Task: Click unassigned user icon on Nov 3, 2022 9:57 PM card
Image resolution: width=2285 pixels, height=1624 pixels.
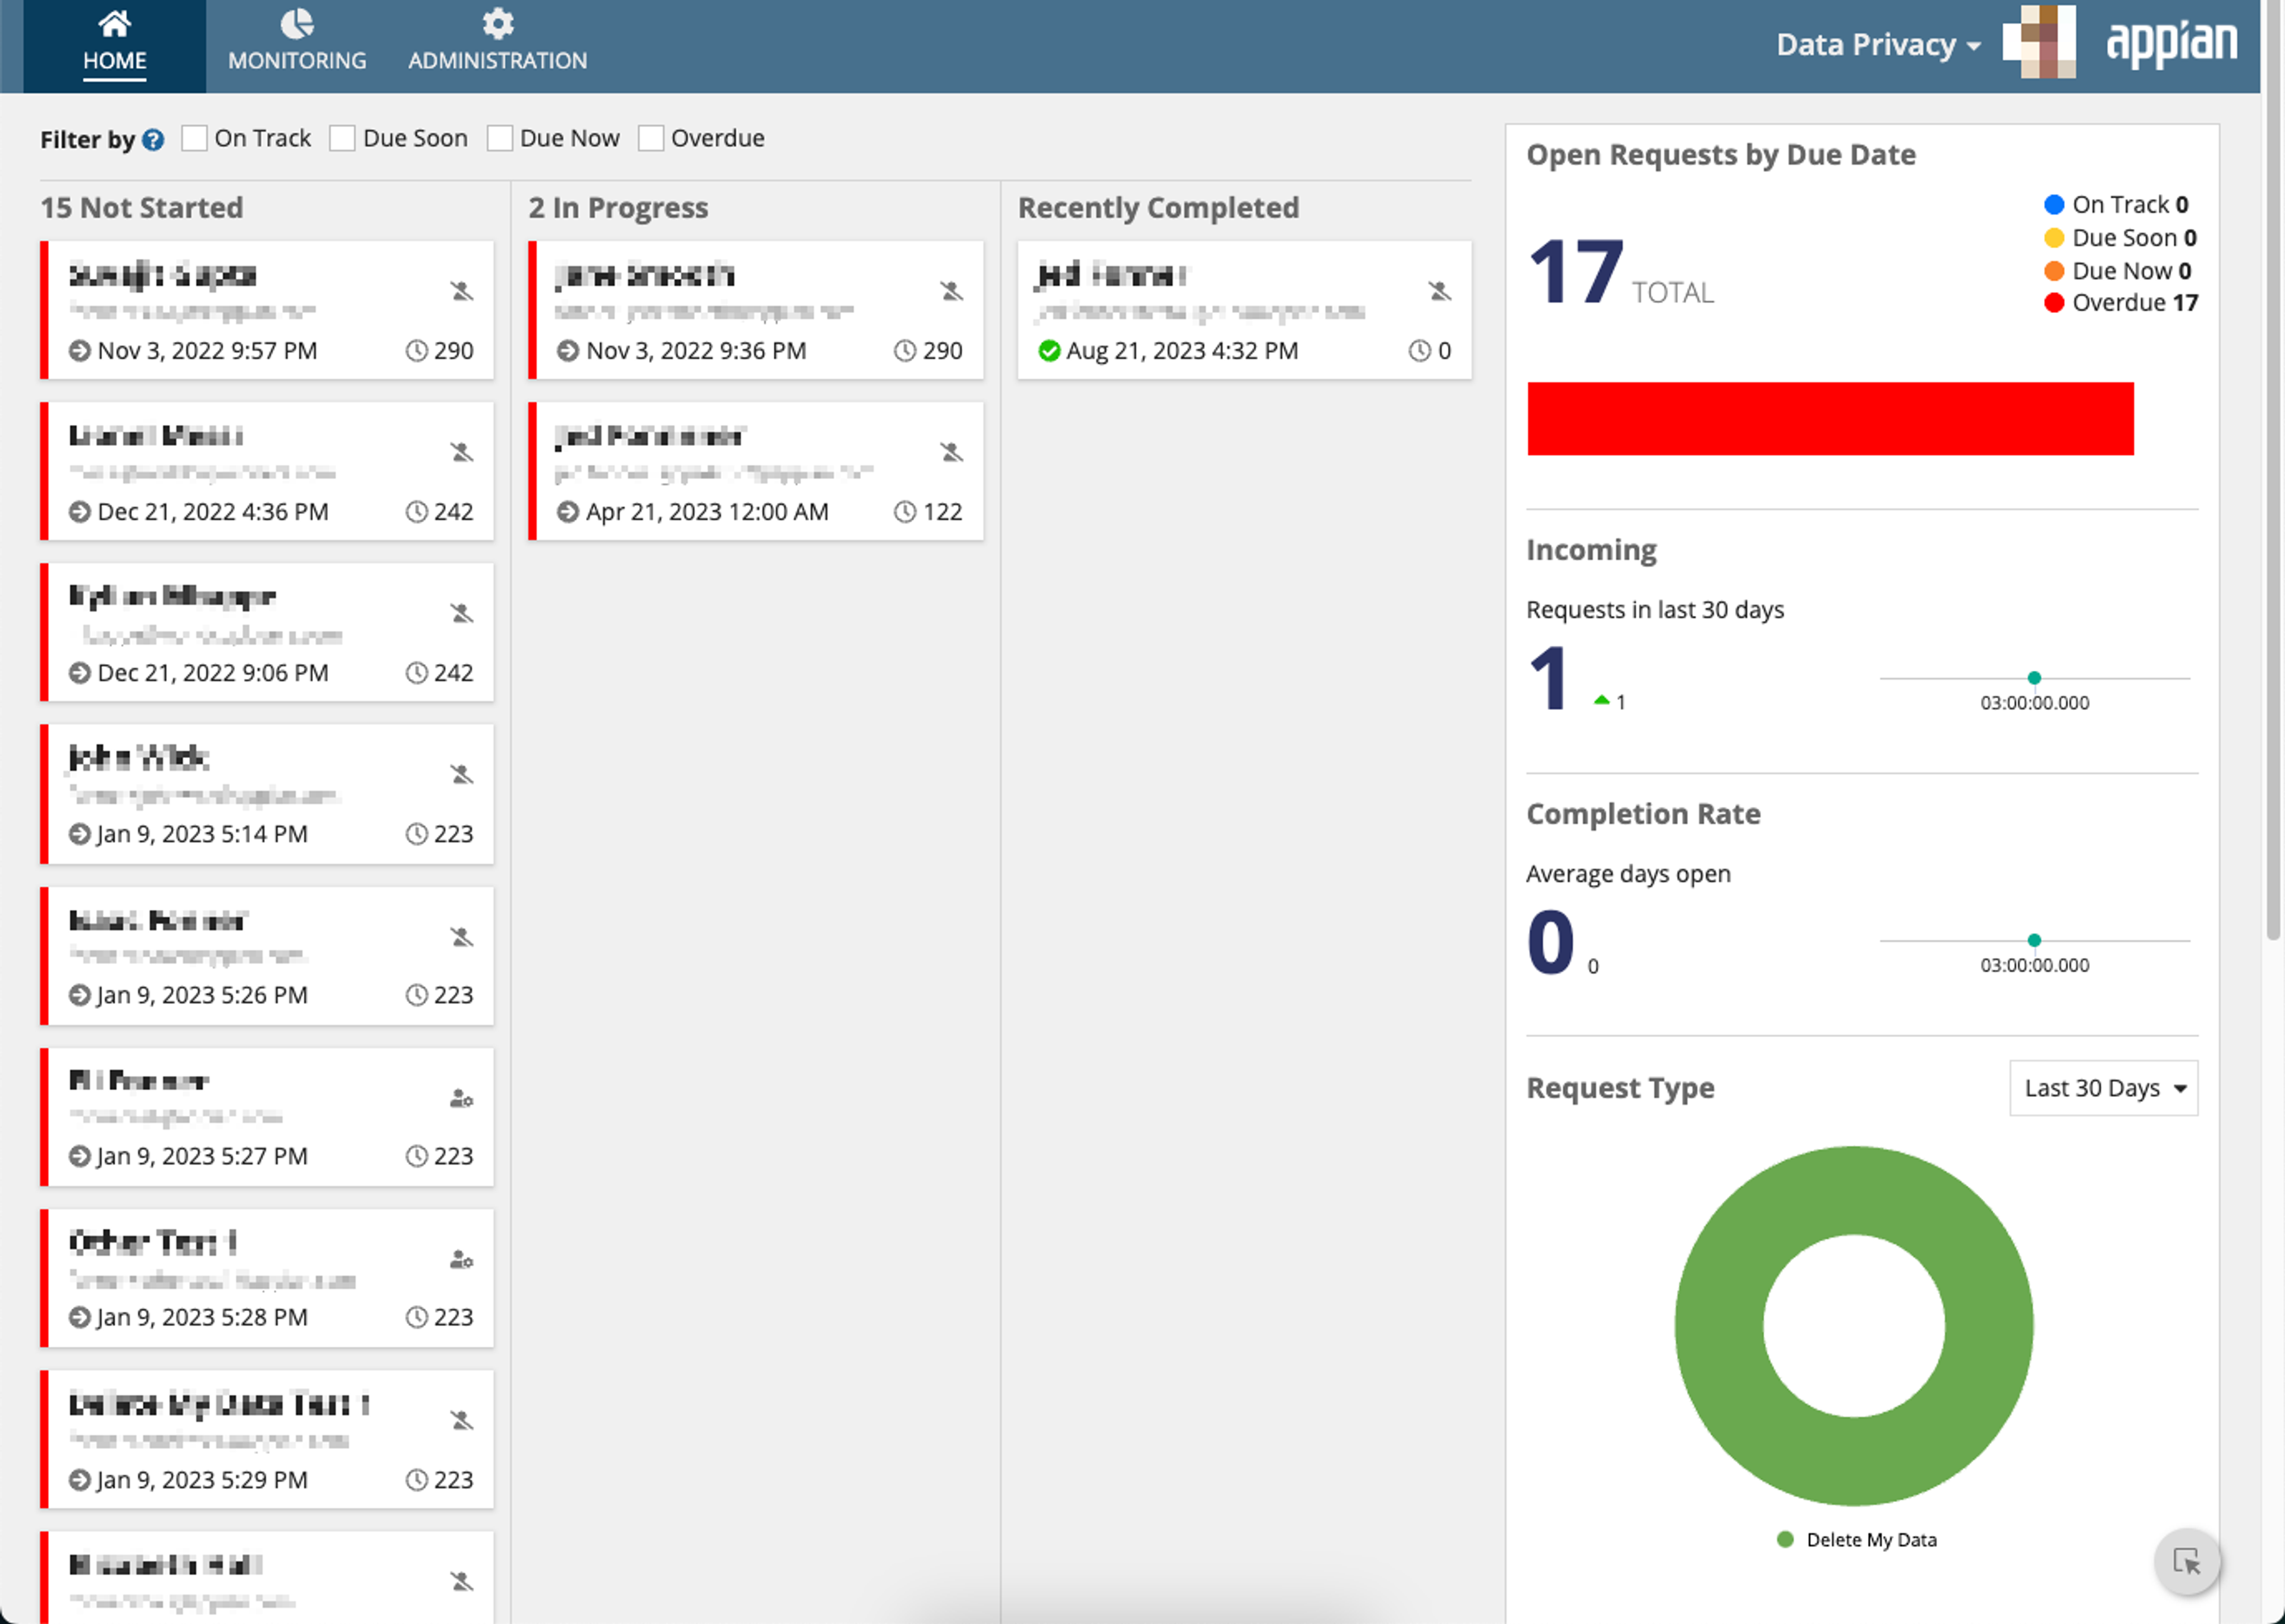Action: click(461, 291)
